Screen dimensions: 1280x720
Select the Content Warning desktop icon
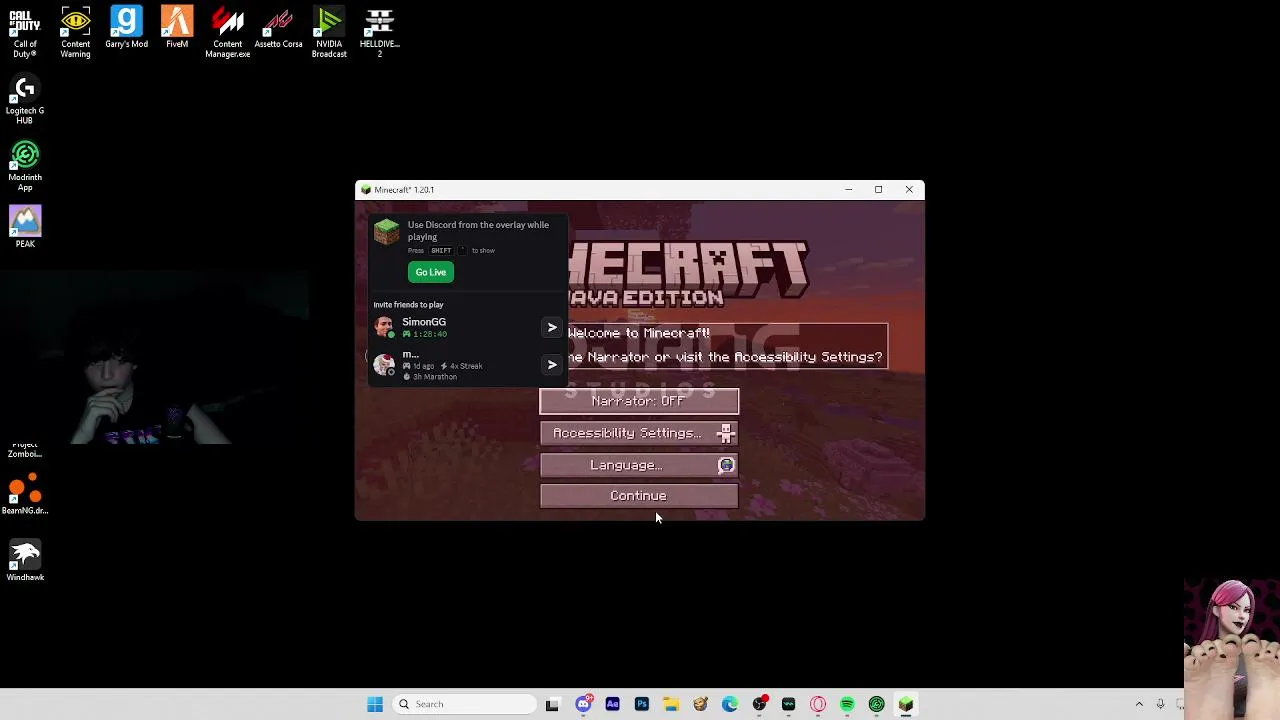pos(75,33)
